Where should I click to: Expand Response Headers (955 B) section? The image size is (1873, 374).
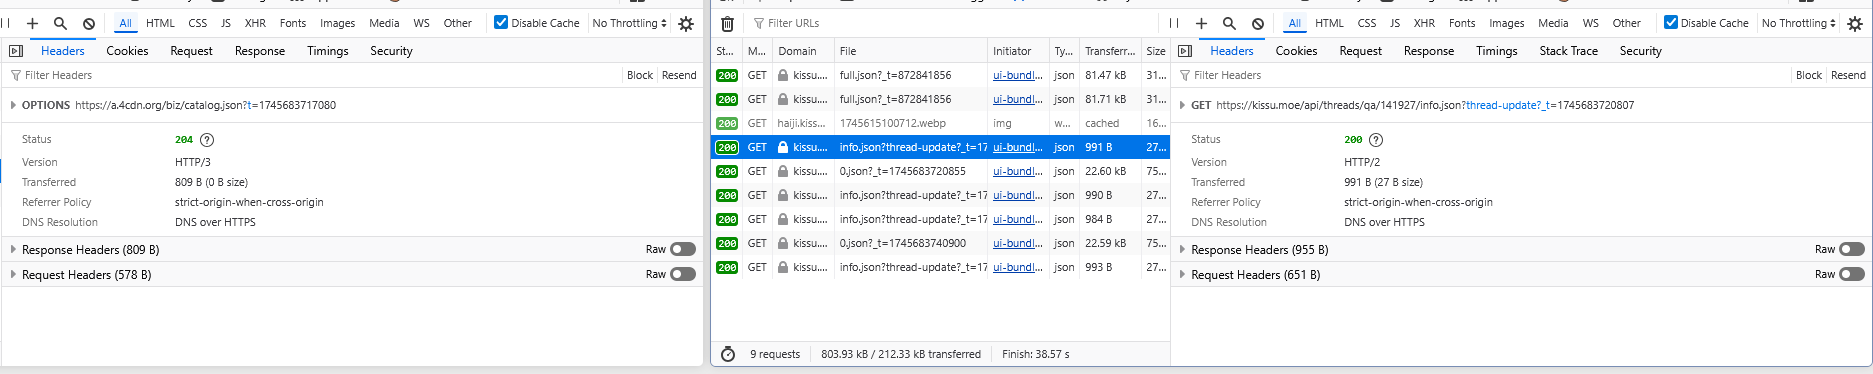point(1182,250)
